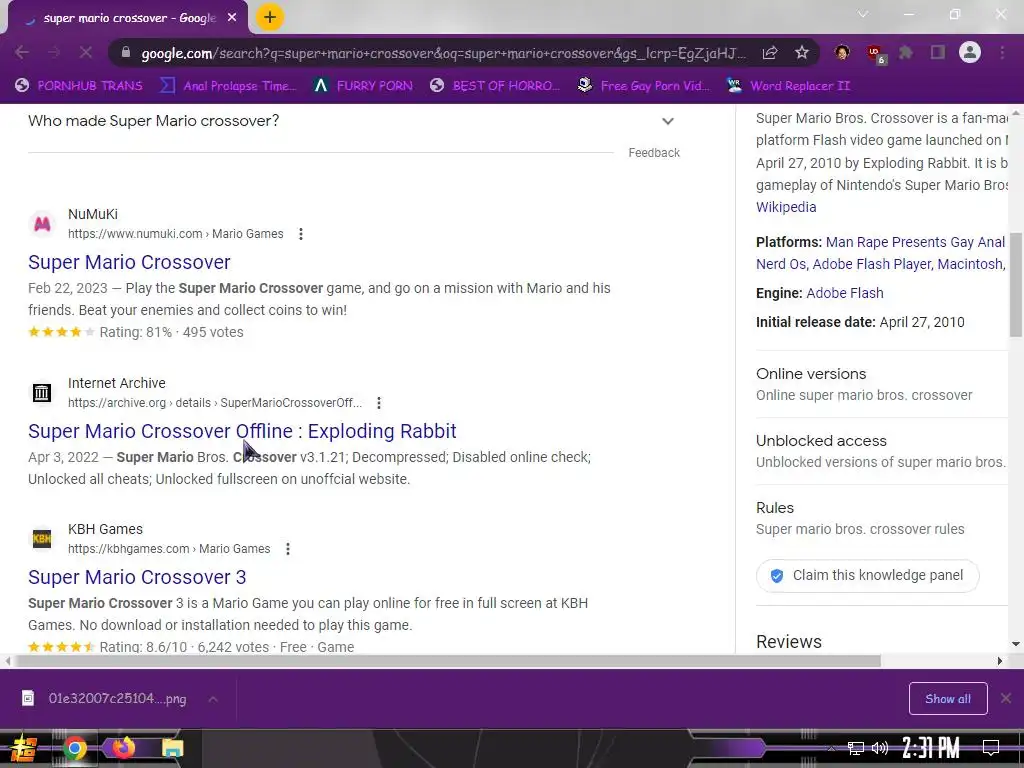Focus the google.com address bar
The image size is (1024, 768).
tap(443, 53)
